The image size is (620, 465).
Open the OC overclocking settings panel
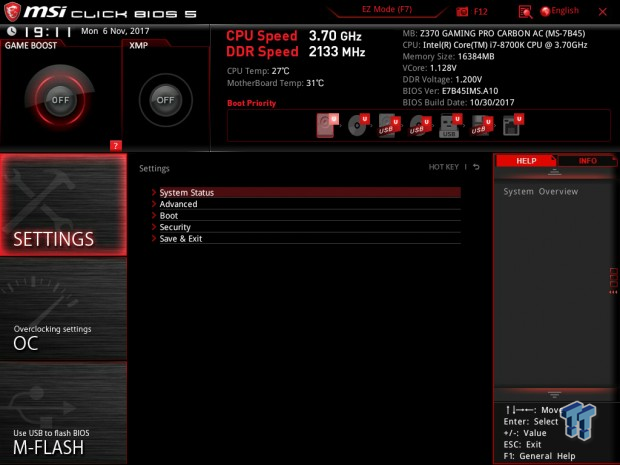click(63, 335)
